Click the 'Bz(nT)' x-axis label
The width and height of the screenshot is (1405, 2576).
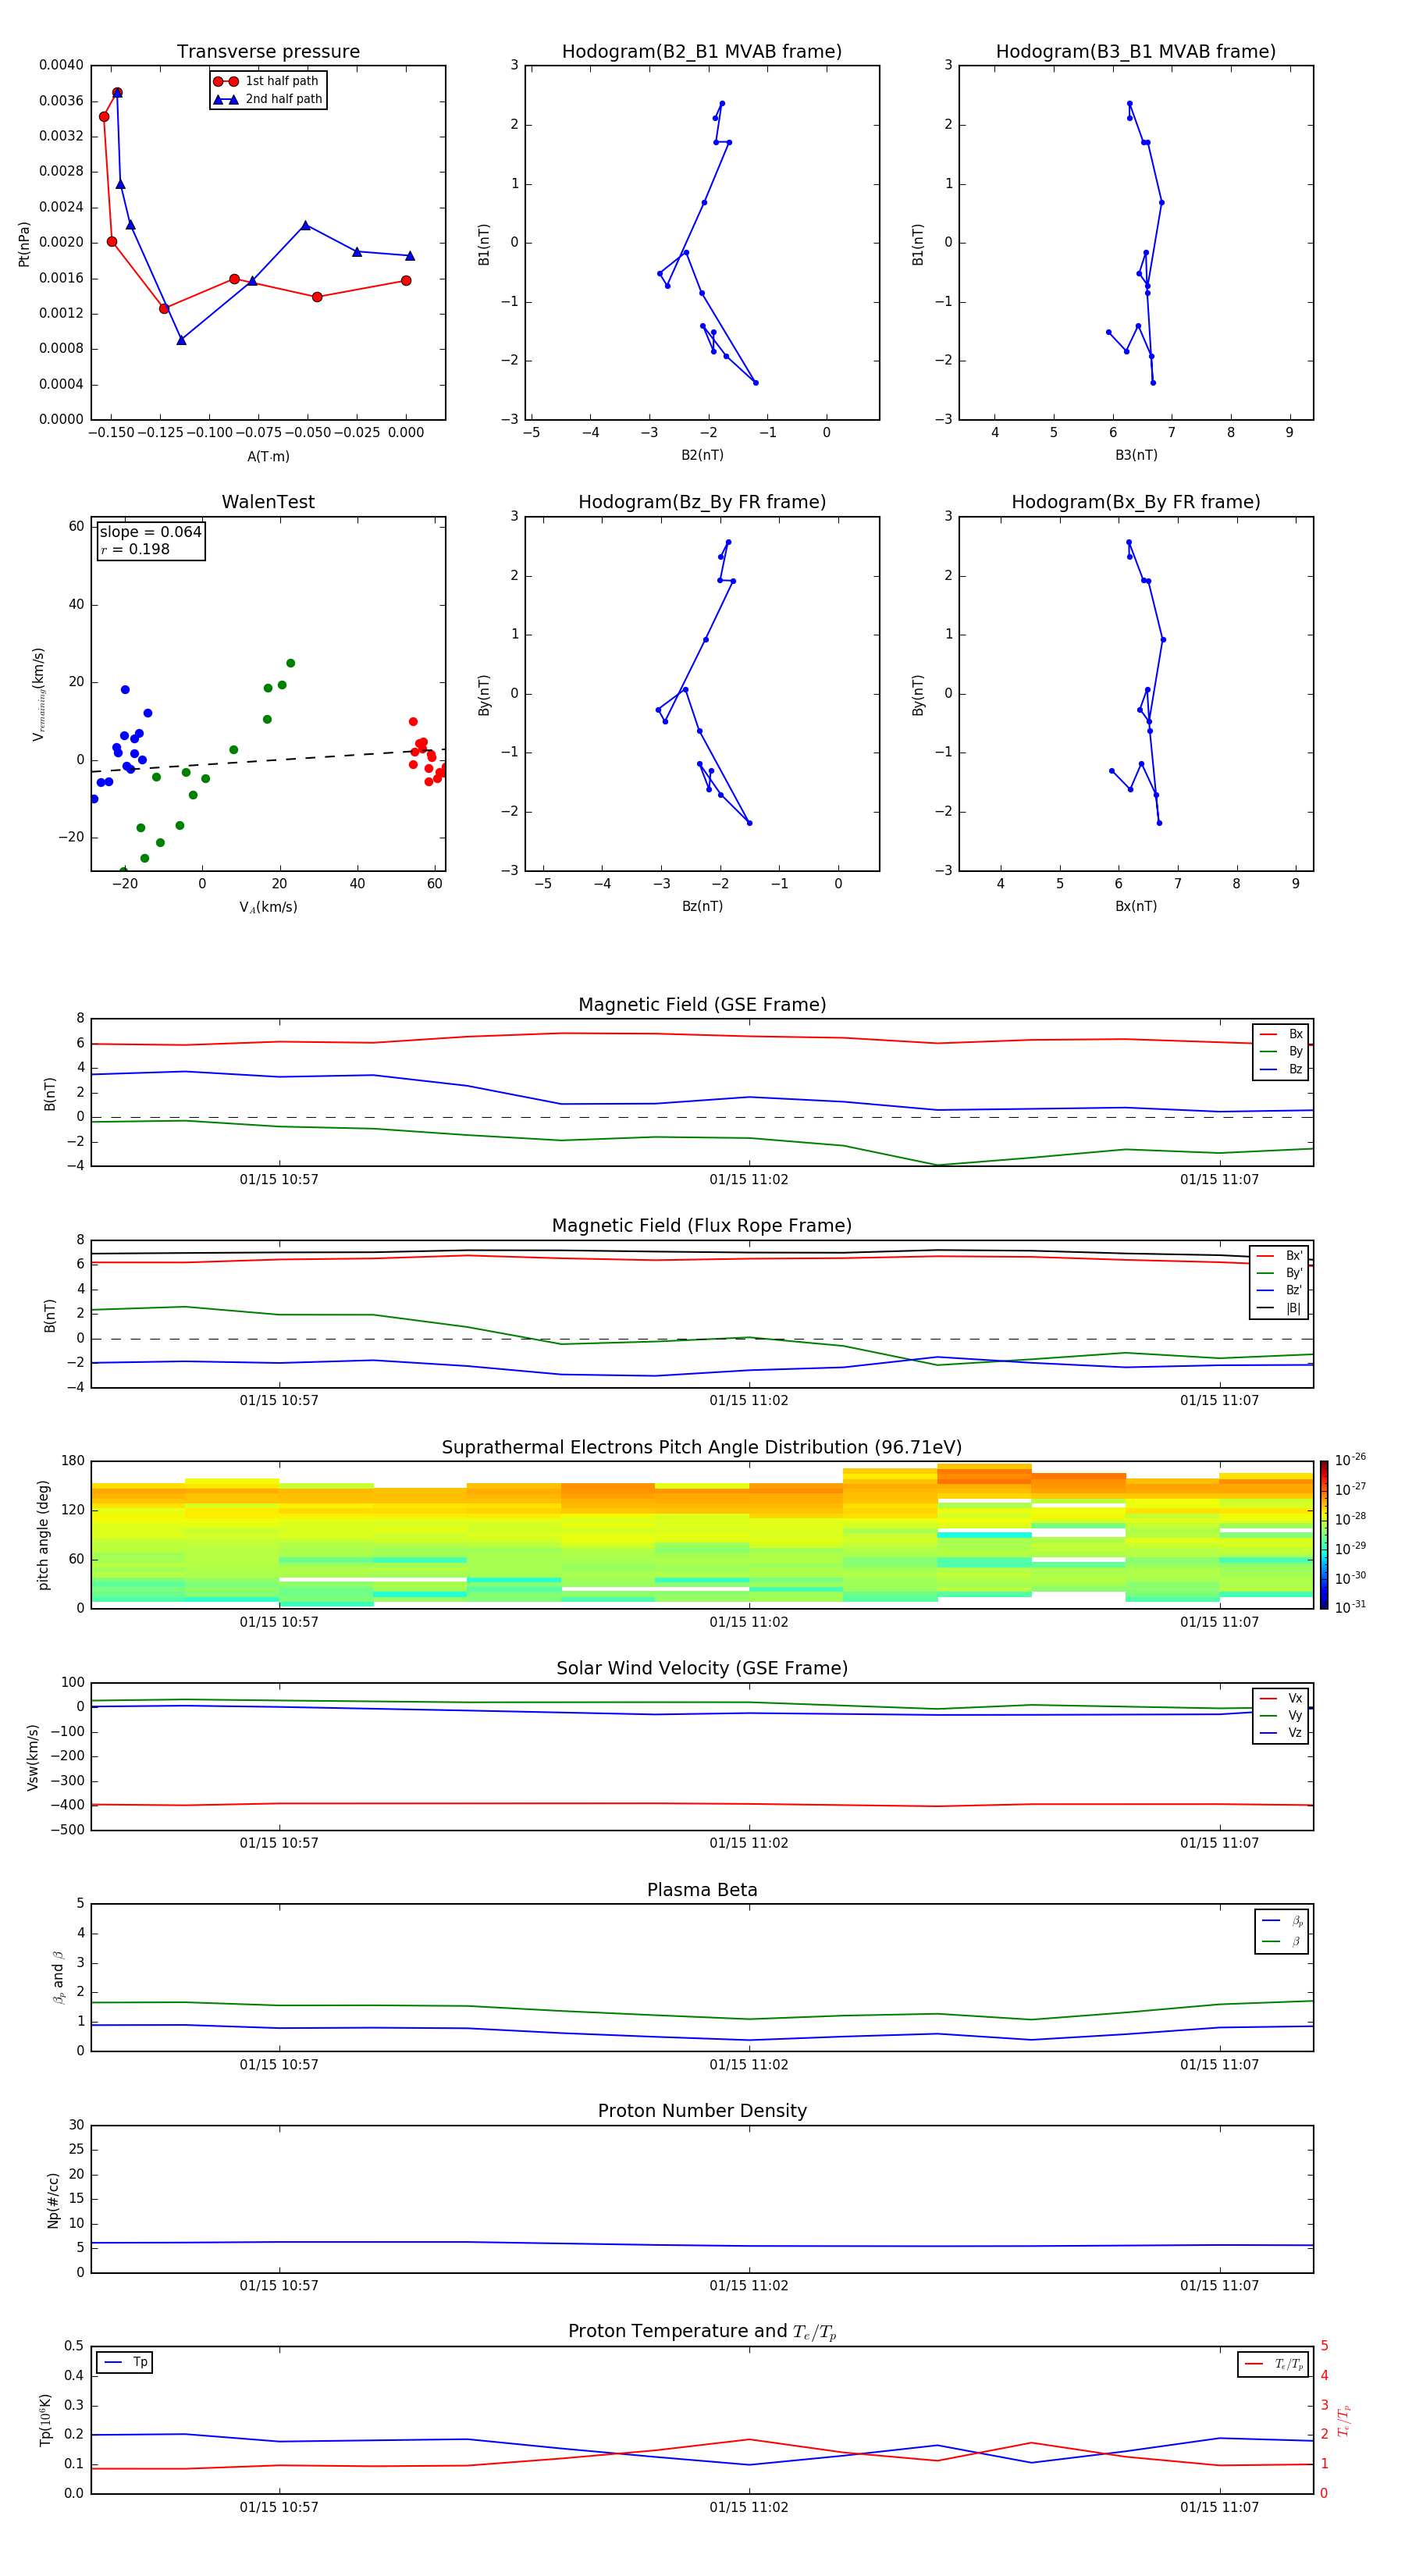pyautogui.click(x=702, y=906)
